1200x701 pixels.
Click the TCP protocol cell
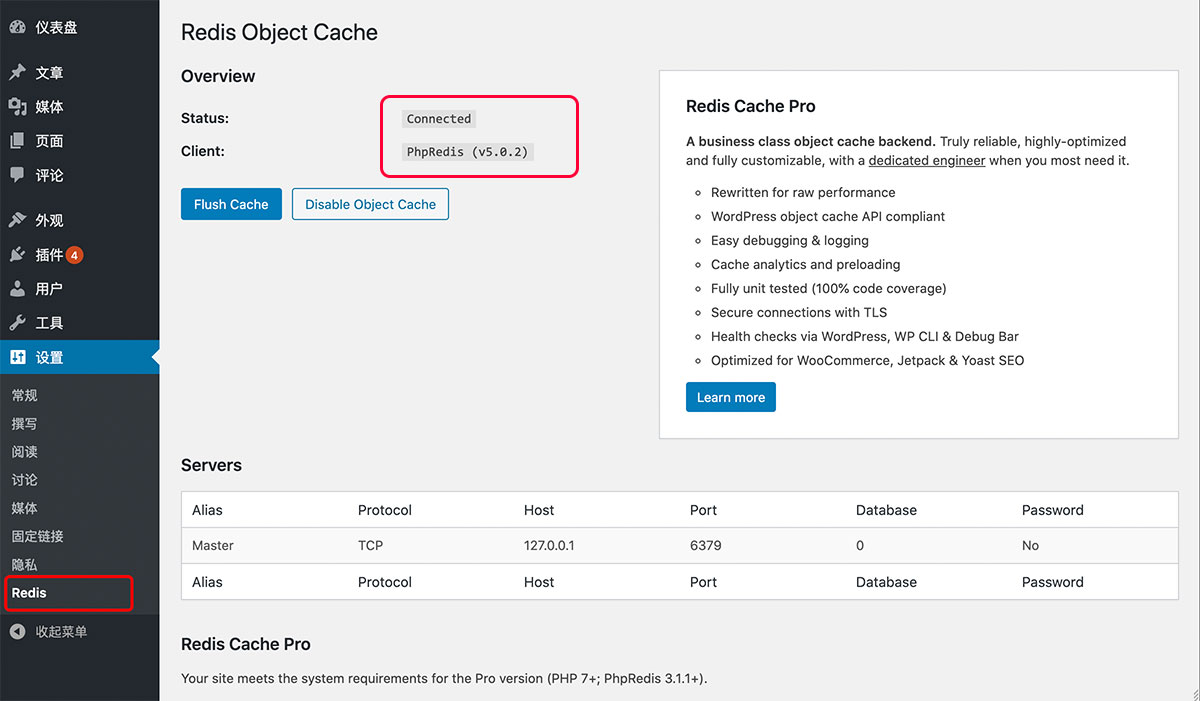click(x=370, y=546)
